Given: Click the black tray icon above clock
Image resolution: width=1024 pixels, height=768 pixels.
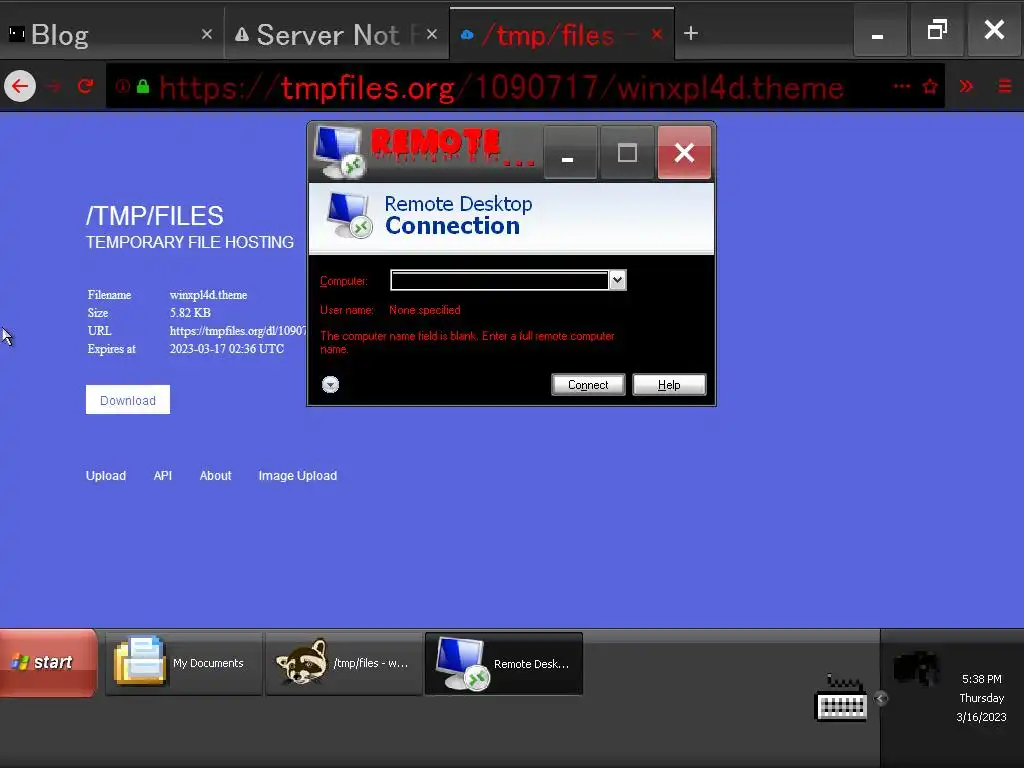Looking at the screenshot, I should pos(916,667).
